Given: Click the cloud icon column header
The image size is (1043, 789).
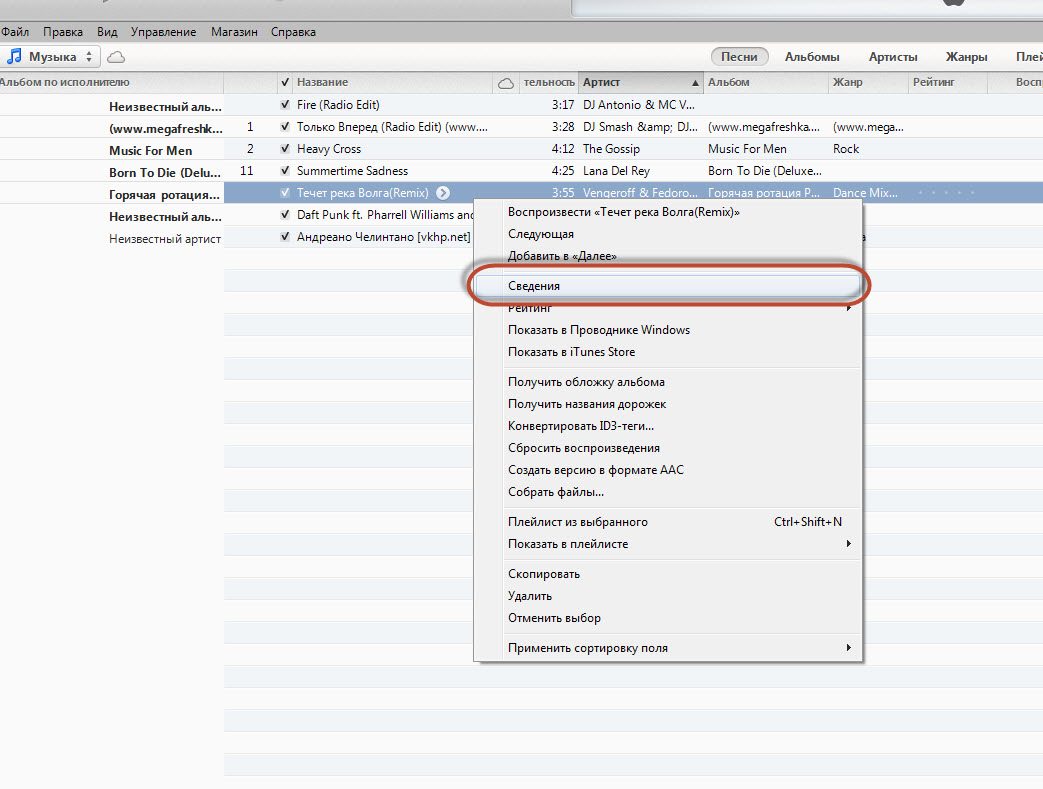Looking at the screenshot, I should 506,82.
